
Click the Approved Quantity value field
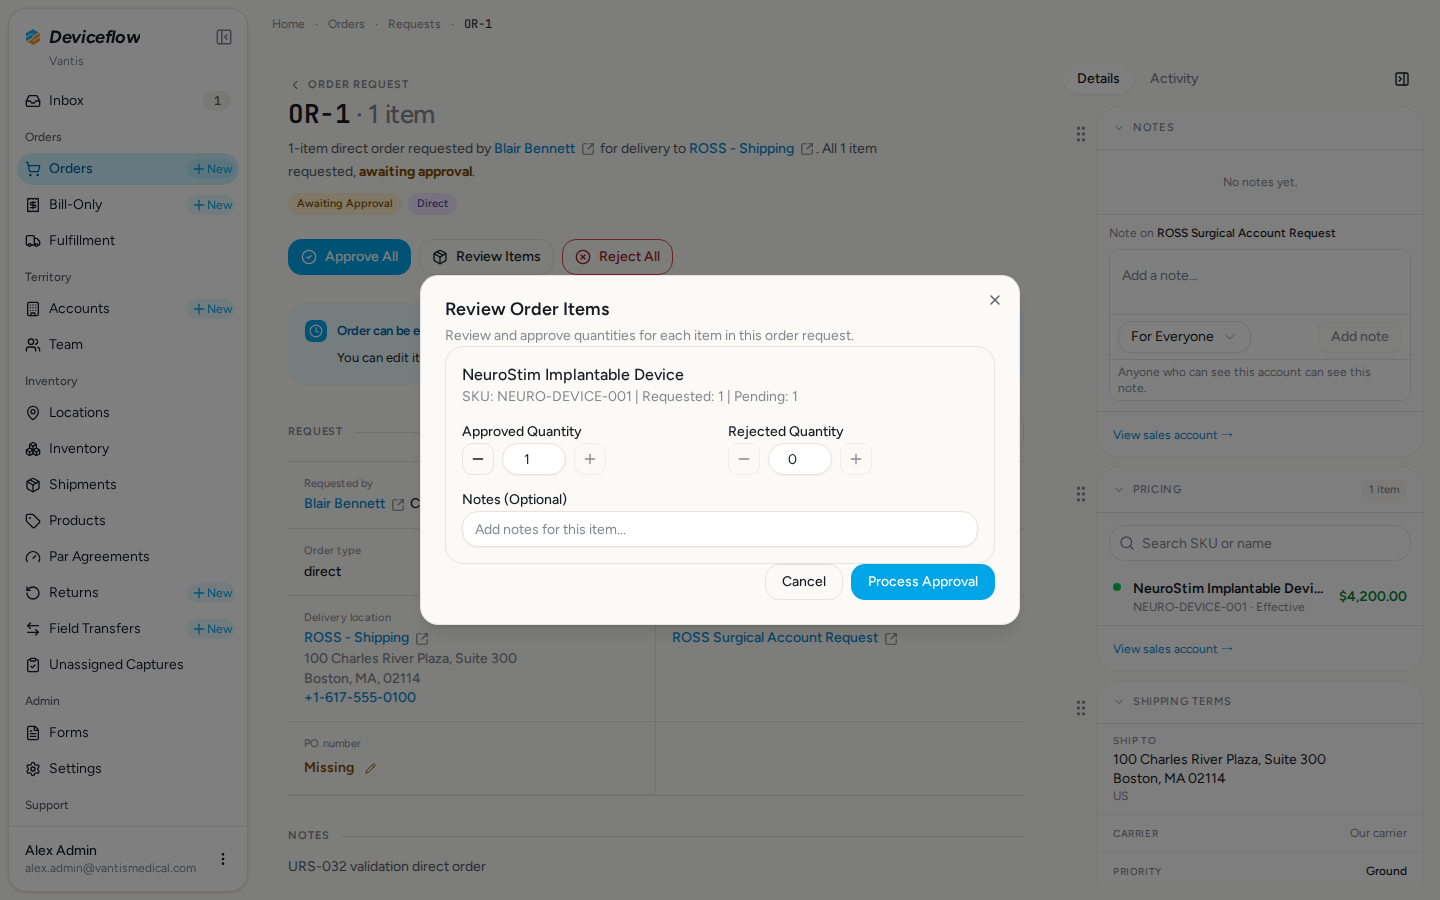[x=534, y=459]
